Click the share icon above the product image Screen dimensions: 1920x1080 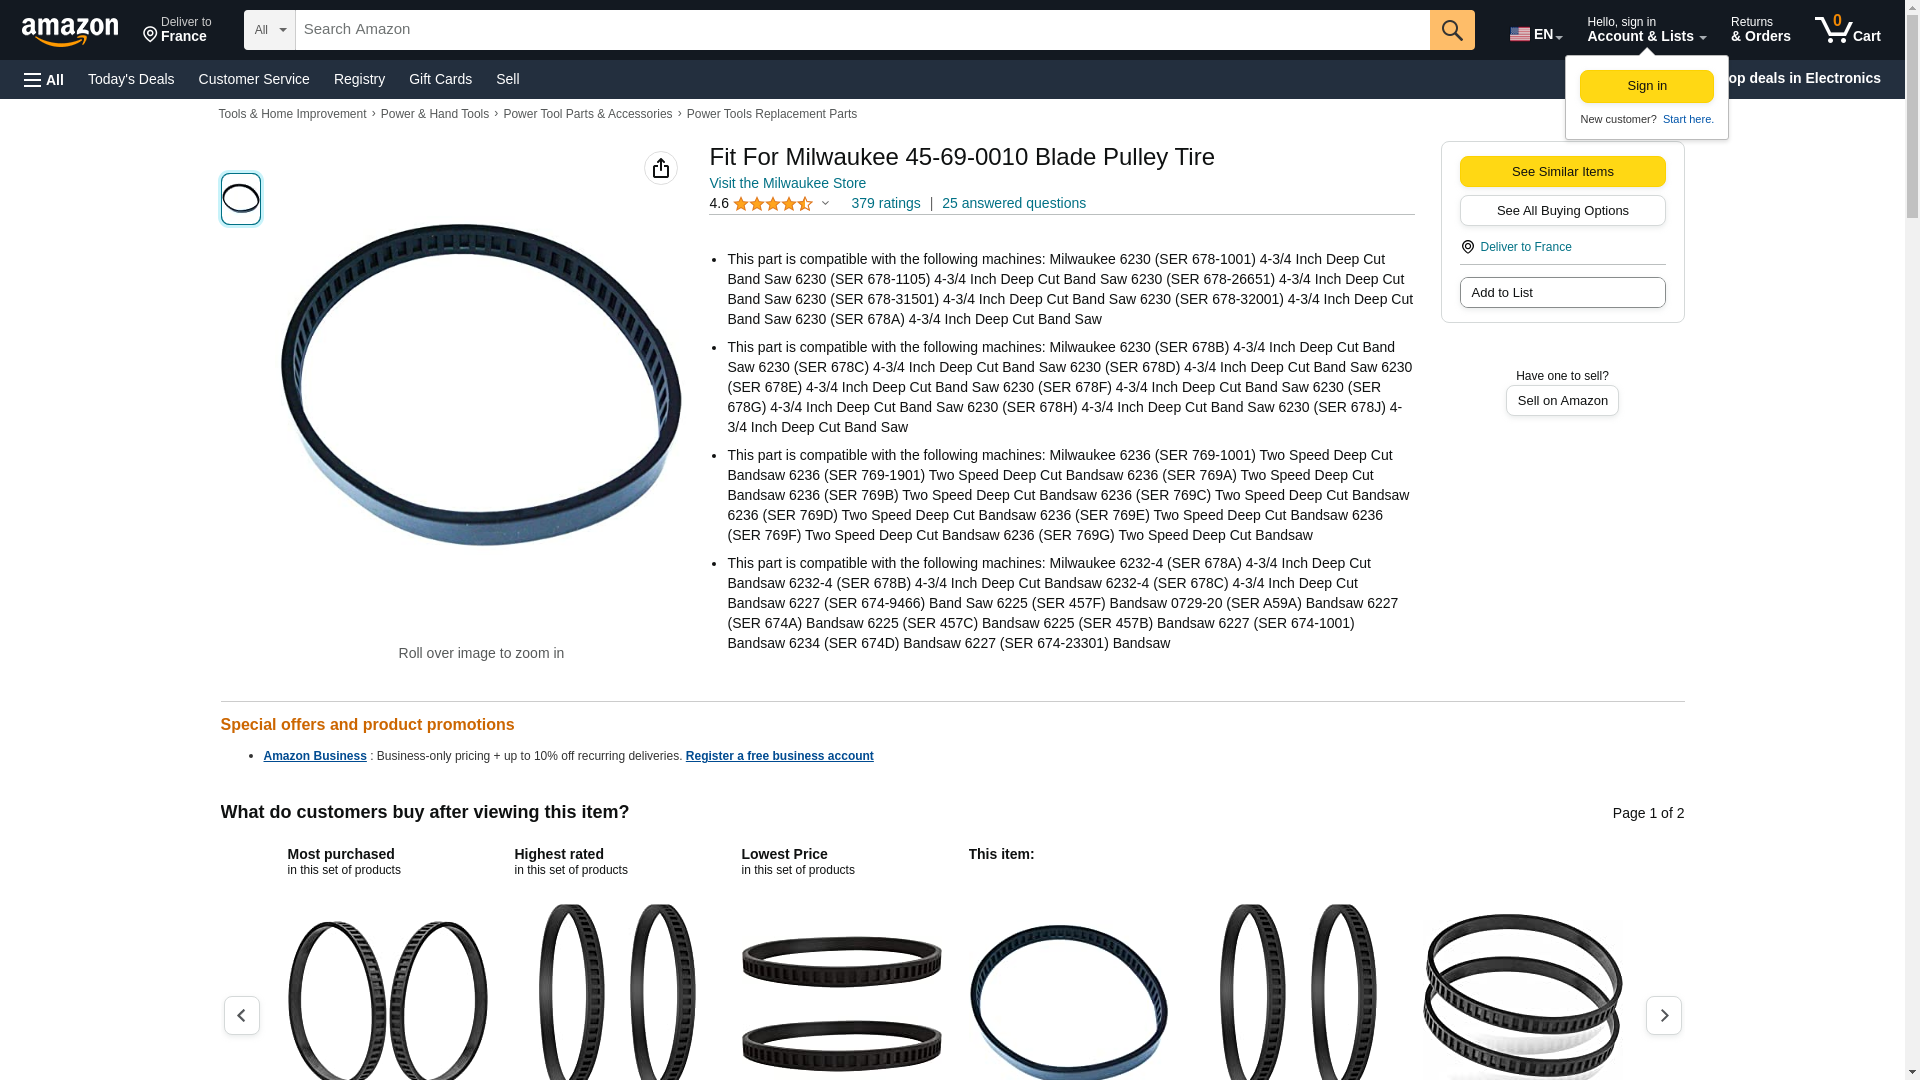tap(661, 168)
